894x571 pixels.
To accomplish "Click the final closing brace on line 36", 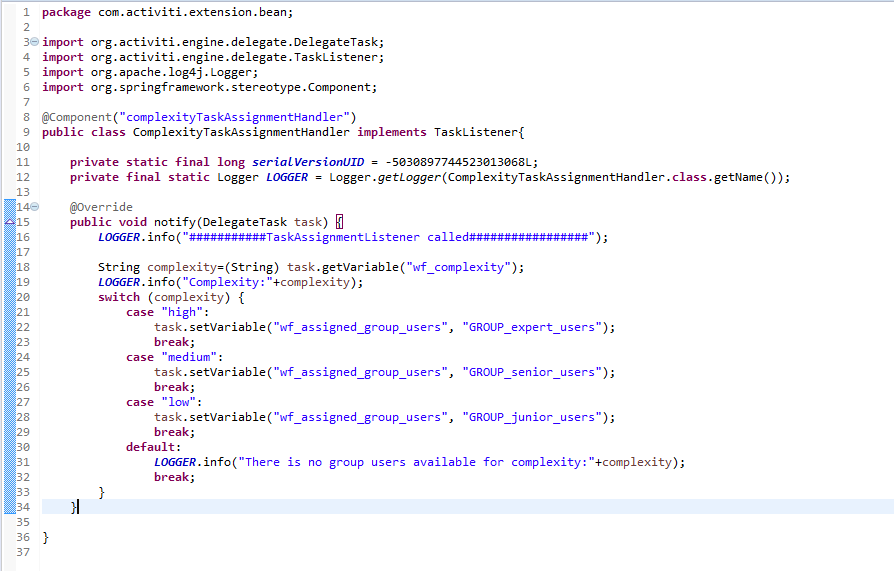I will [46, 537].
